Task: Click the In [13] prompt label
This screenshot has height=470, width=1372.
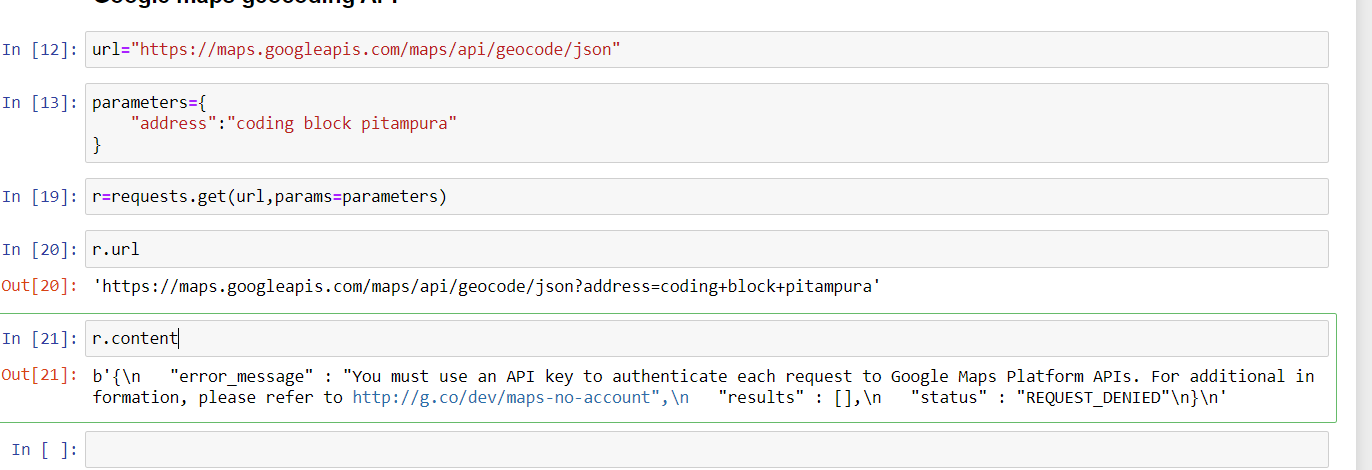Action: coord(39,102)
